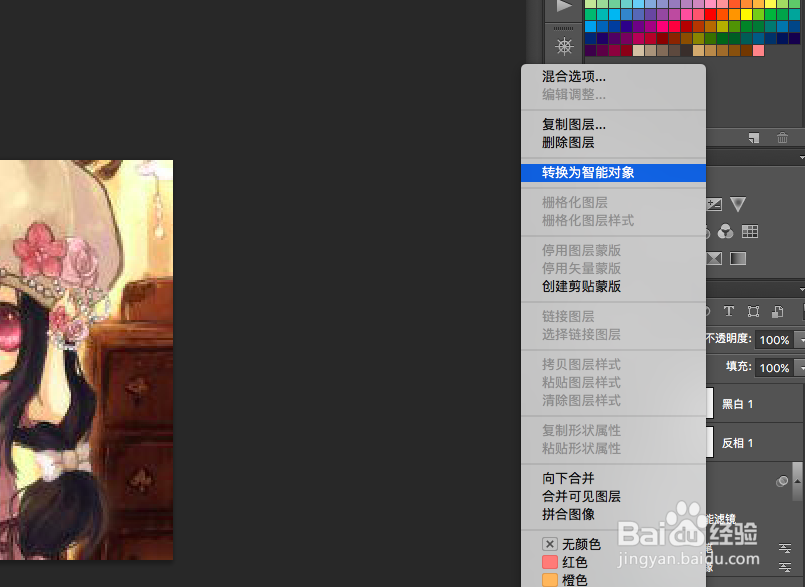Play the action using the play button
This screenshot has width=805, height=587.
[564, 7]
